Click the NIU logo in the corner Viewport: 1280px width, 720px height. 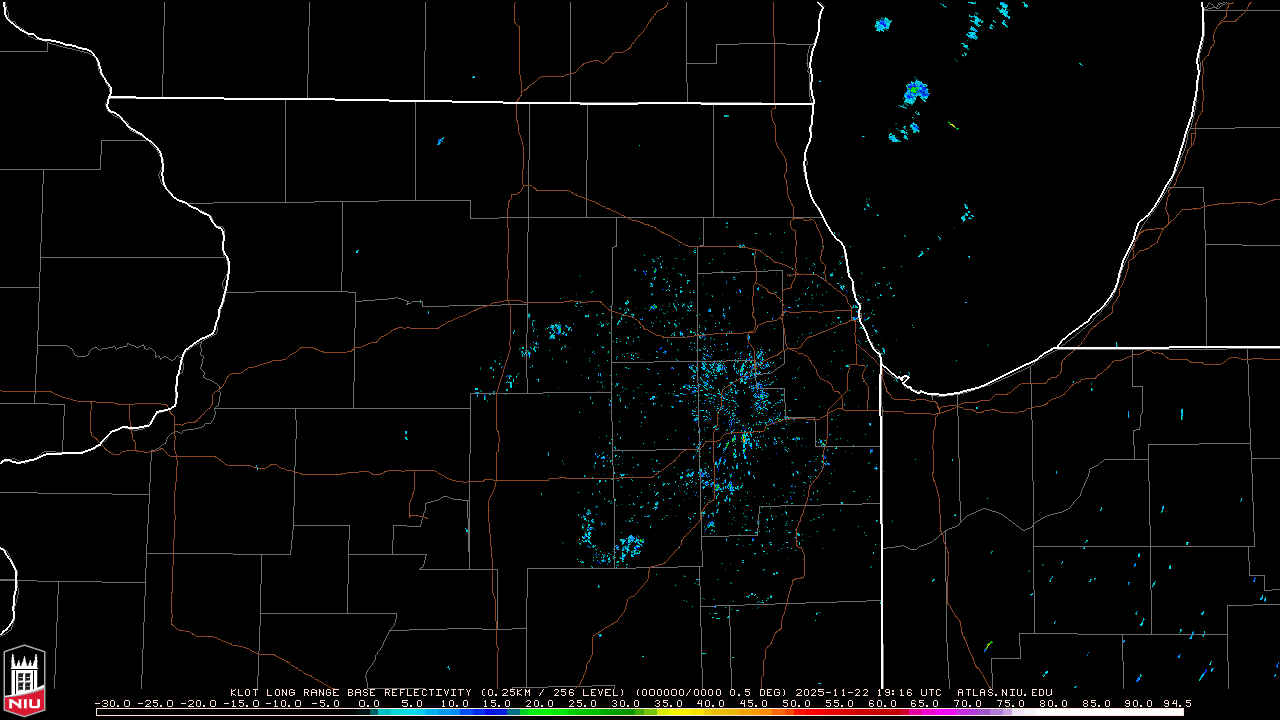tap(24, 682)
